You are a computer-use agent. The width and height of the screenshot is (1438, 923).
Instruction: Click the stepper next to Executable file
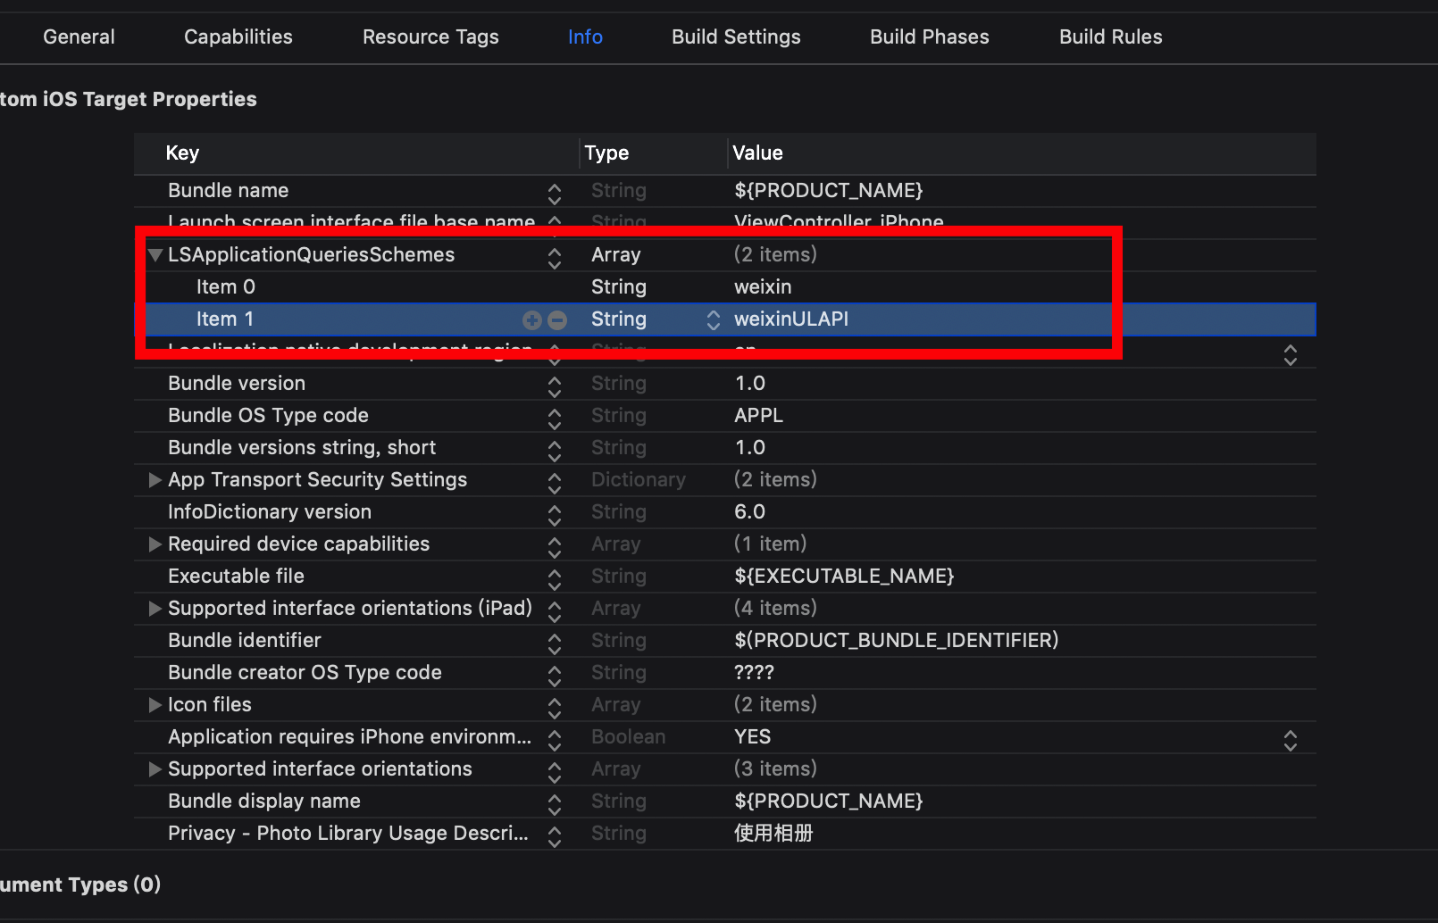554,576
